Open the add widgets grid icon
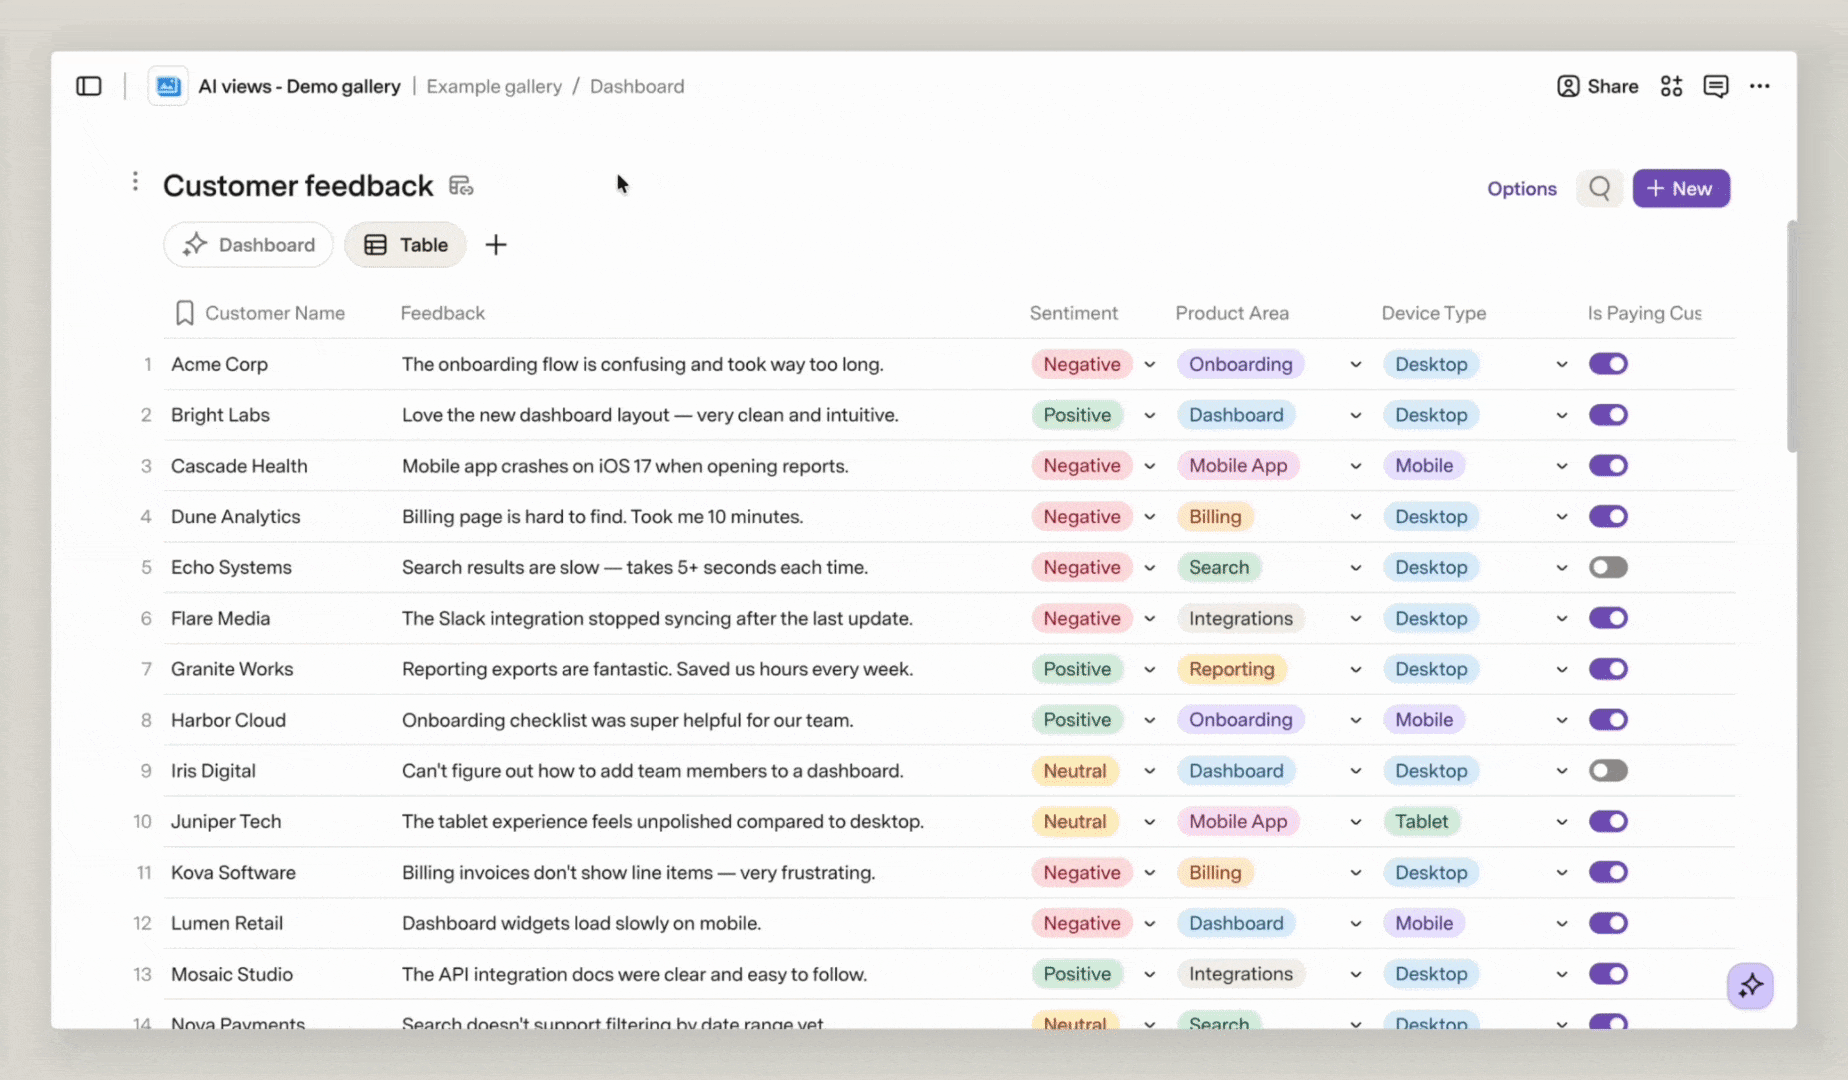 1672,86
